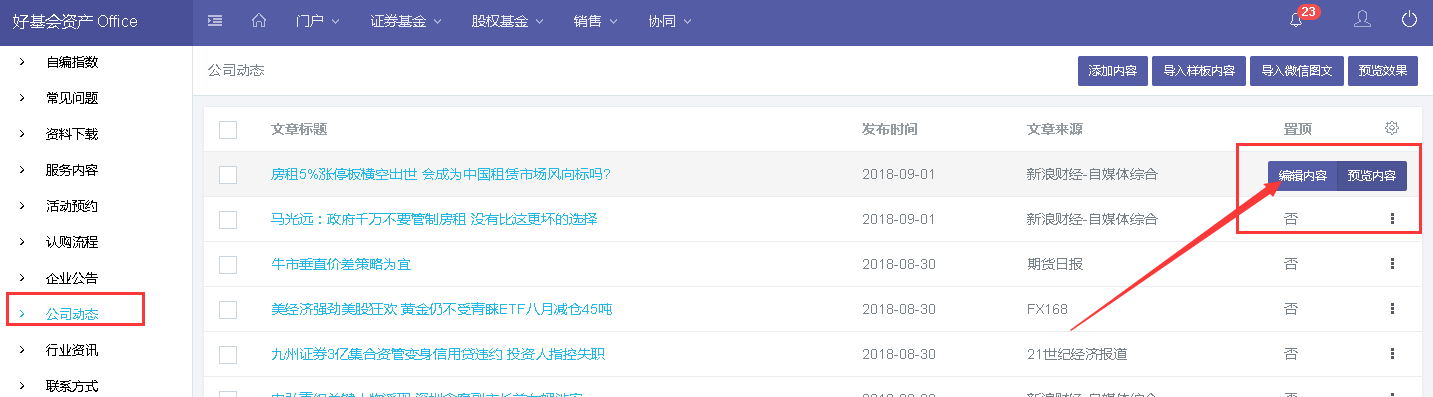Click the 编辑内容 button

[1302, 176]
